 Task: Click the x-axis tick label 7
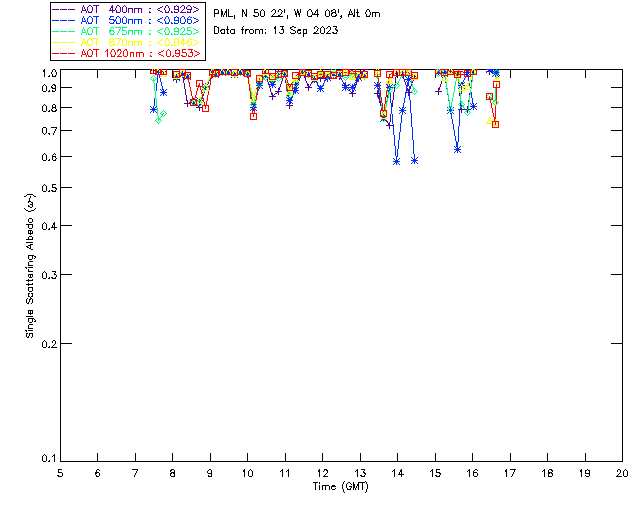(x=135, y=473)
